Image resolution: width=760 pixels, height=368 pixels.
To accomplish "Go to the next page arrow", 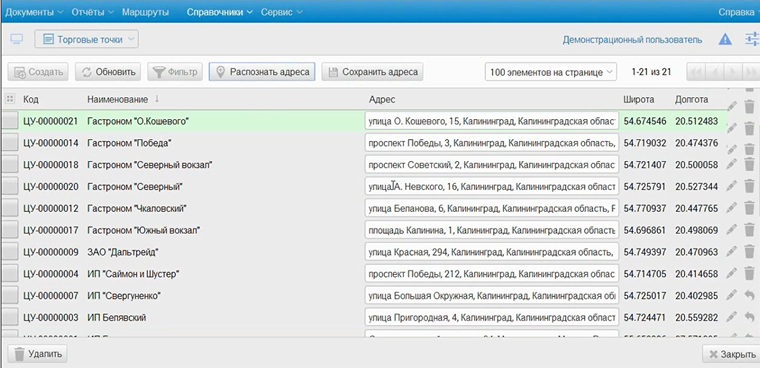I will pos(734,72).
